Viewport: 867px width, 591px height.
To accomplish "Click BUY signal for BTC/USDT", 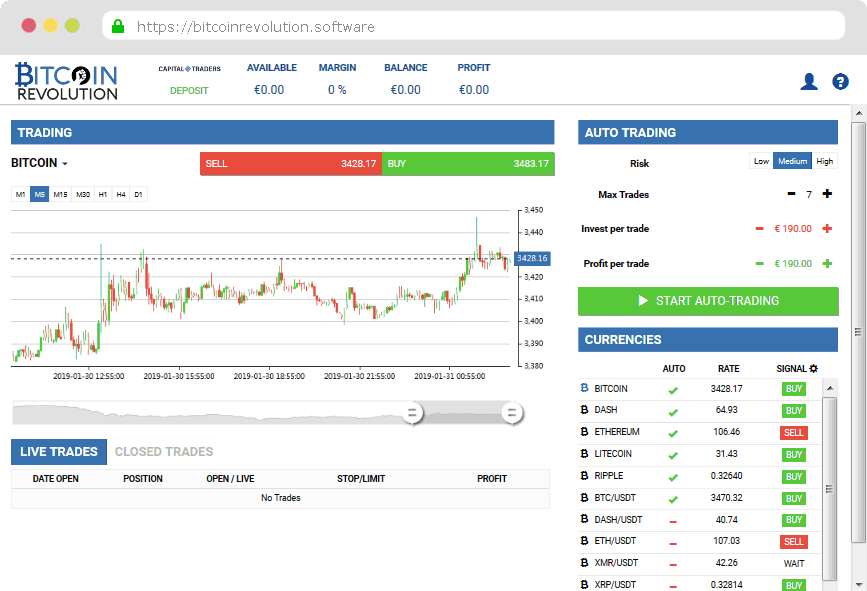I will [x=793, y=498].
